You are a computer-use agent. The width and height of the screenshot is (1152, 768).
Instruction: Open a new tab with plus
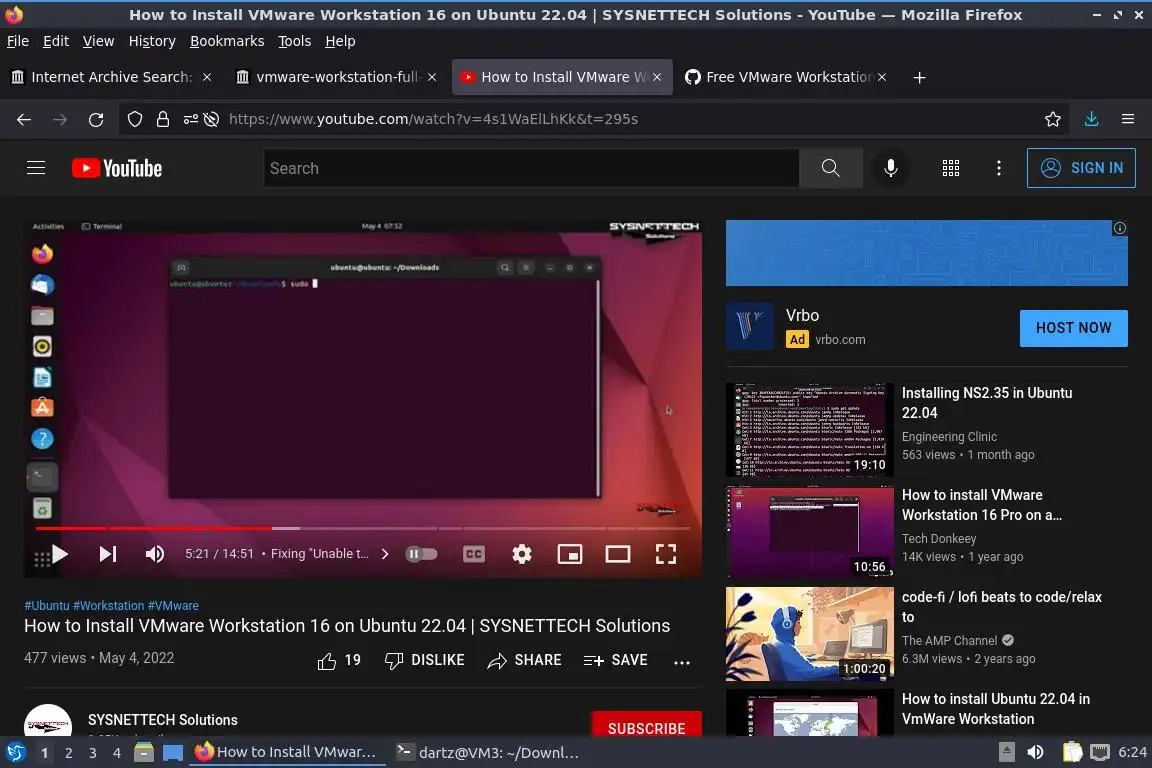tap(919, 77)
